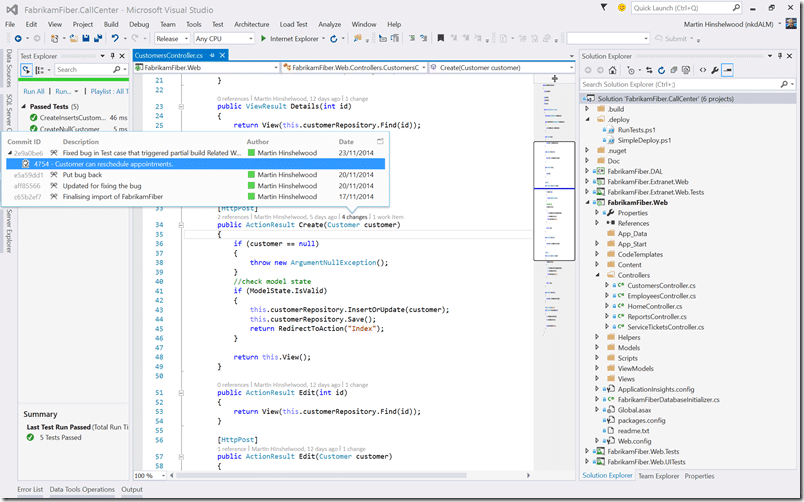Open the Output bottom tab
This screenshot has width=804, height=502.
[x=132, y=489]
